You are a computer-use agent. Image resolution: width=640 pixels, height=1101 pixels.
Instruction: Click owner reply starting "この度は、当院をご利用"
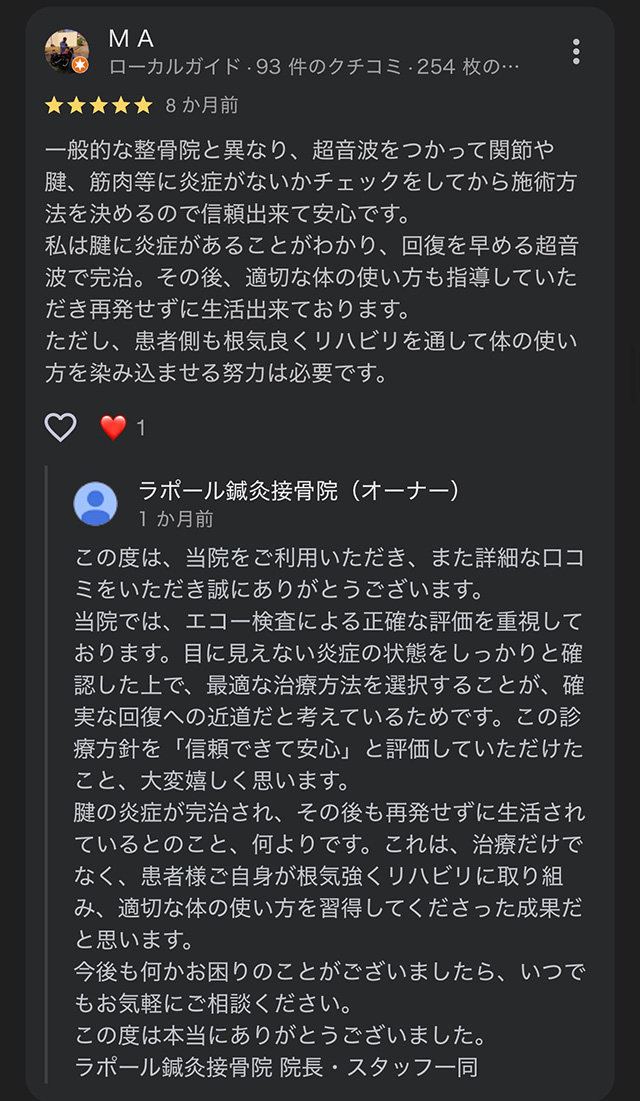[330, 557]
